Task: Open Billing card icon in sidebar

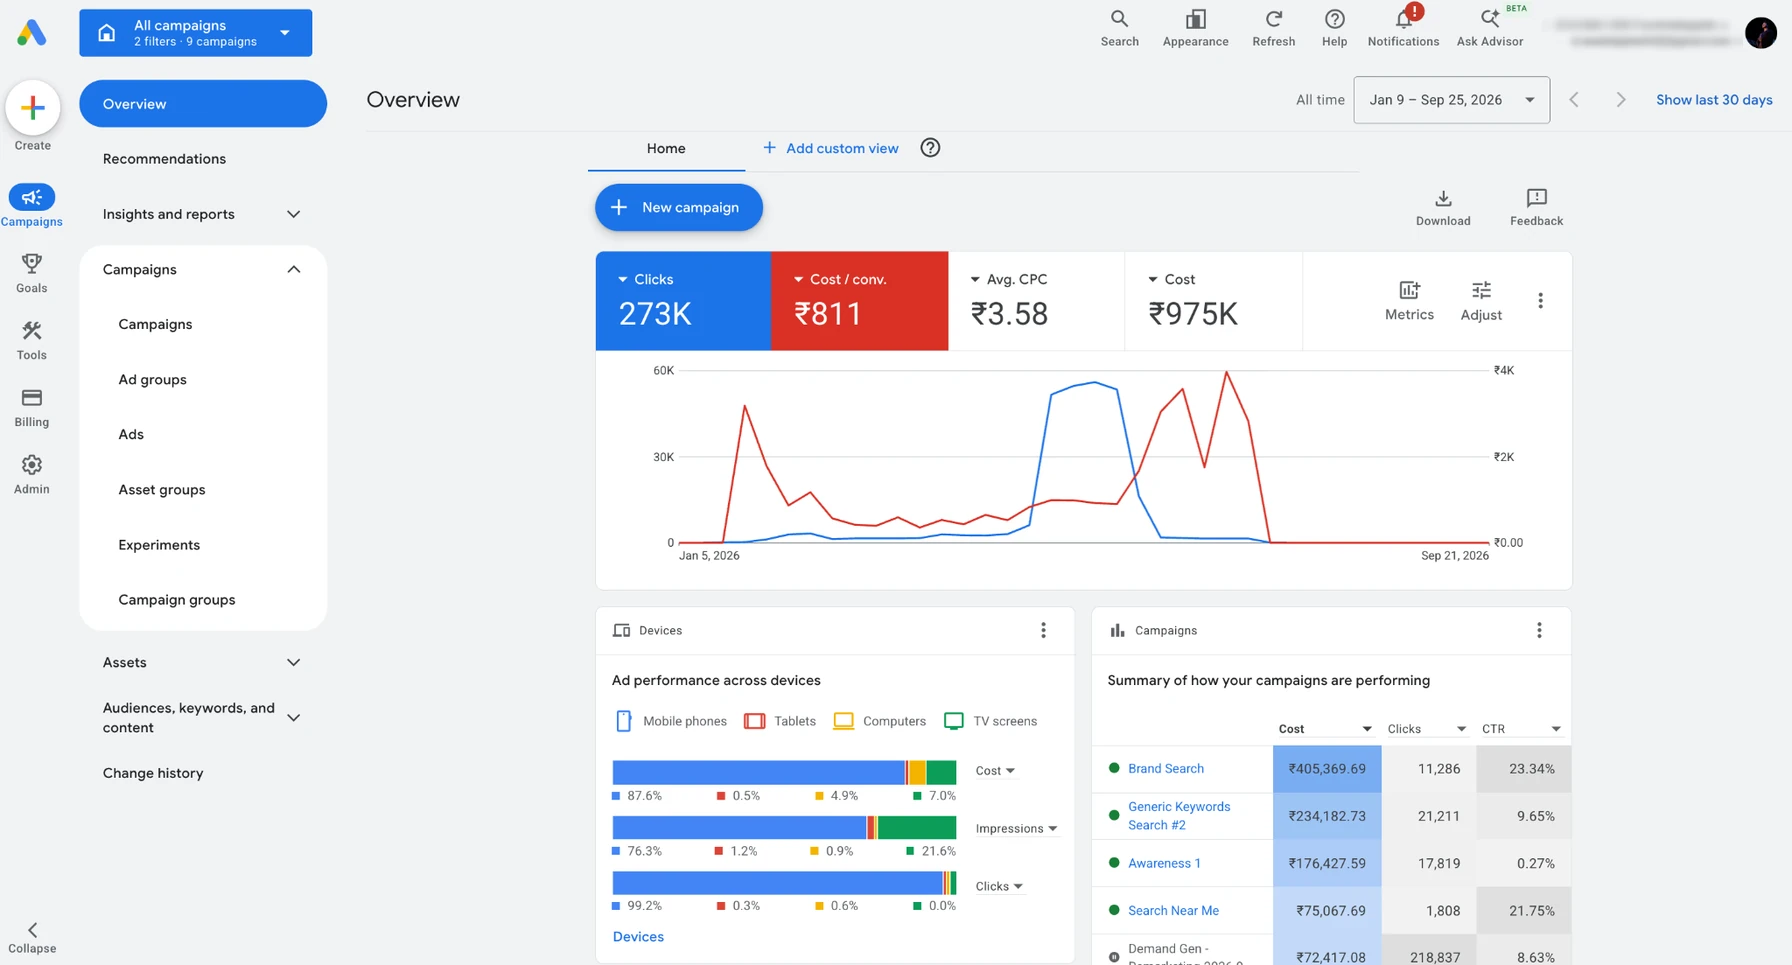Action: tap(31, 397)
